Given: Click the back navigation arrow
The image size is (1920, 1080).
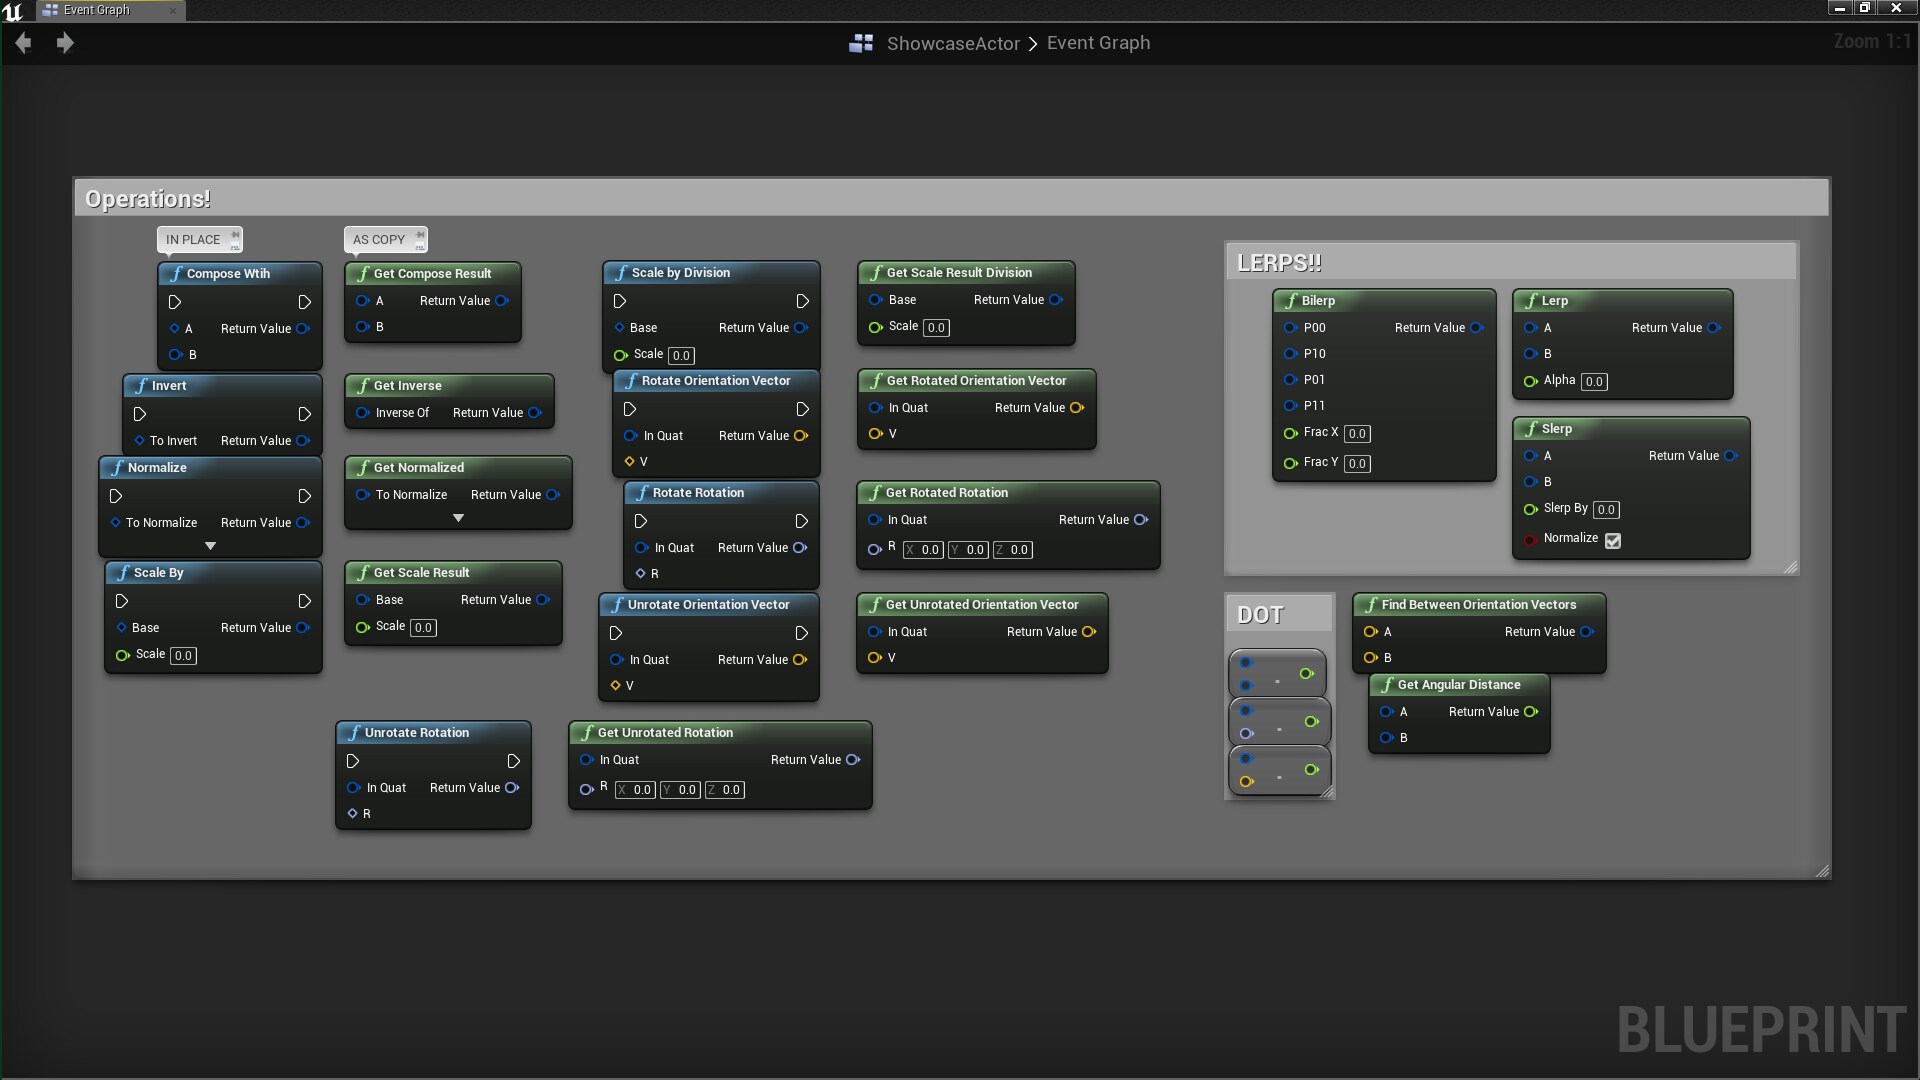Looking at the screenshot, I should (x=22, y=43).
